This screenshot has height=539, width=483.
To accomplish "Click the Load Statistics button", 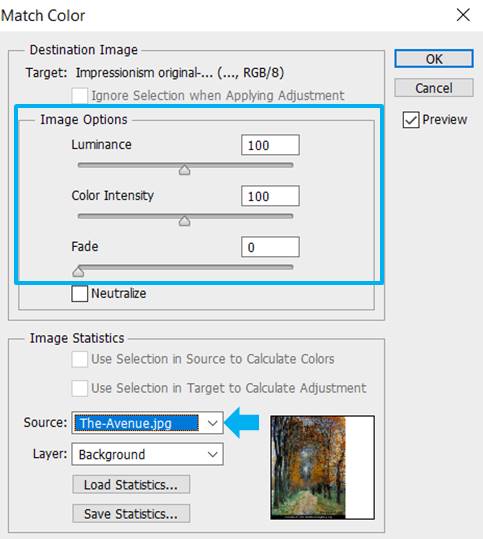I will click(x=131, y=484).
